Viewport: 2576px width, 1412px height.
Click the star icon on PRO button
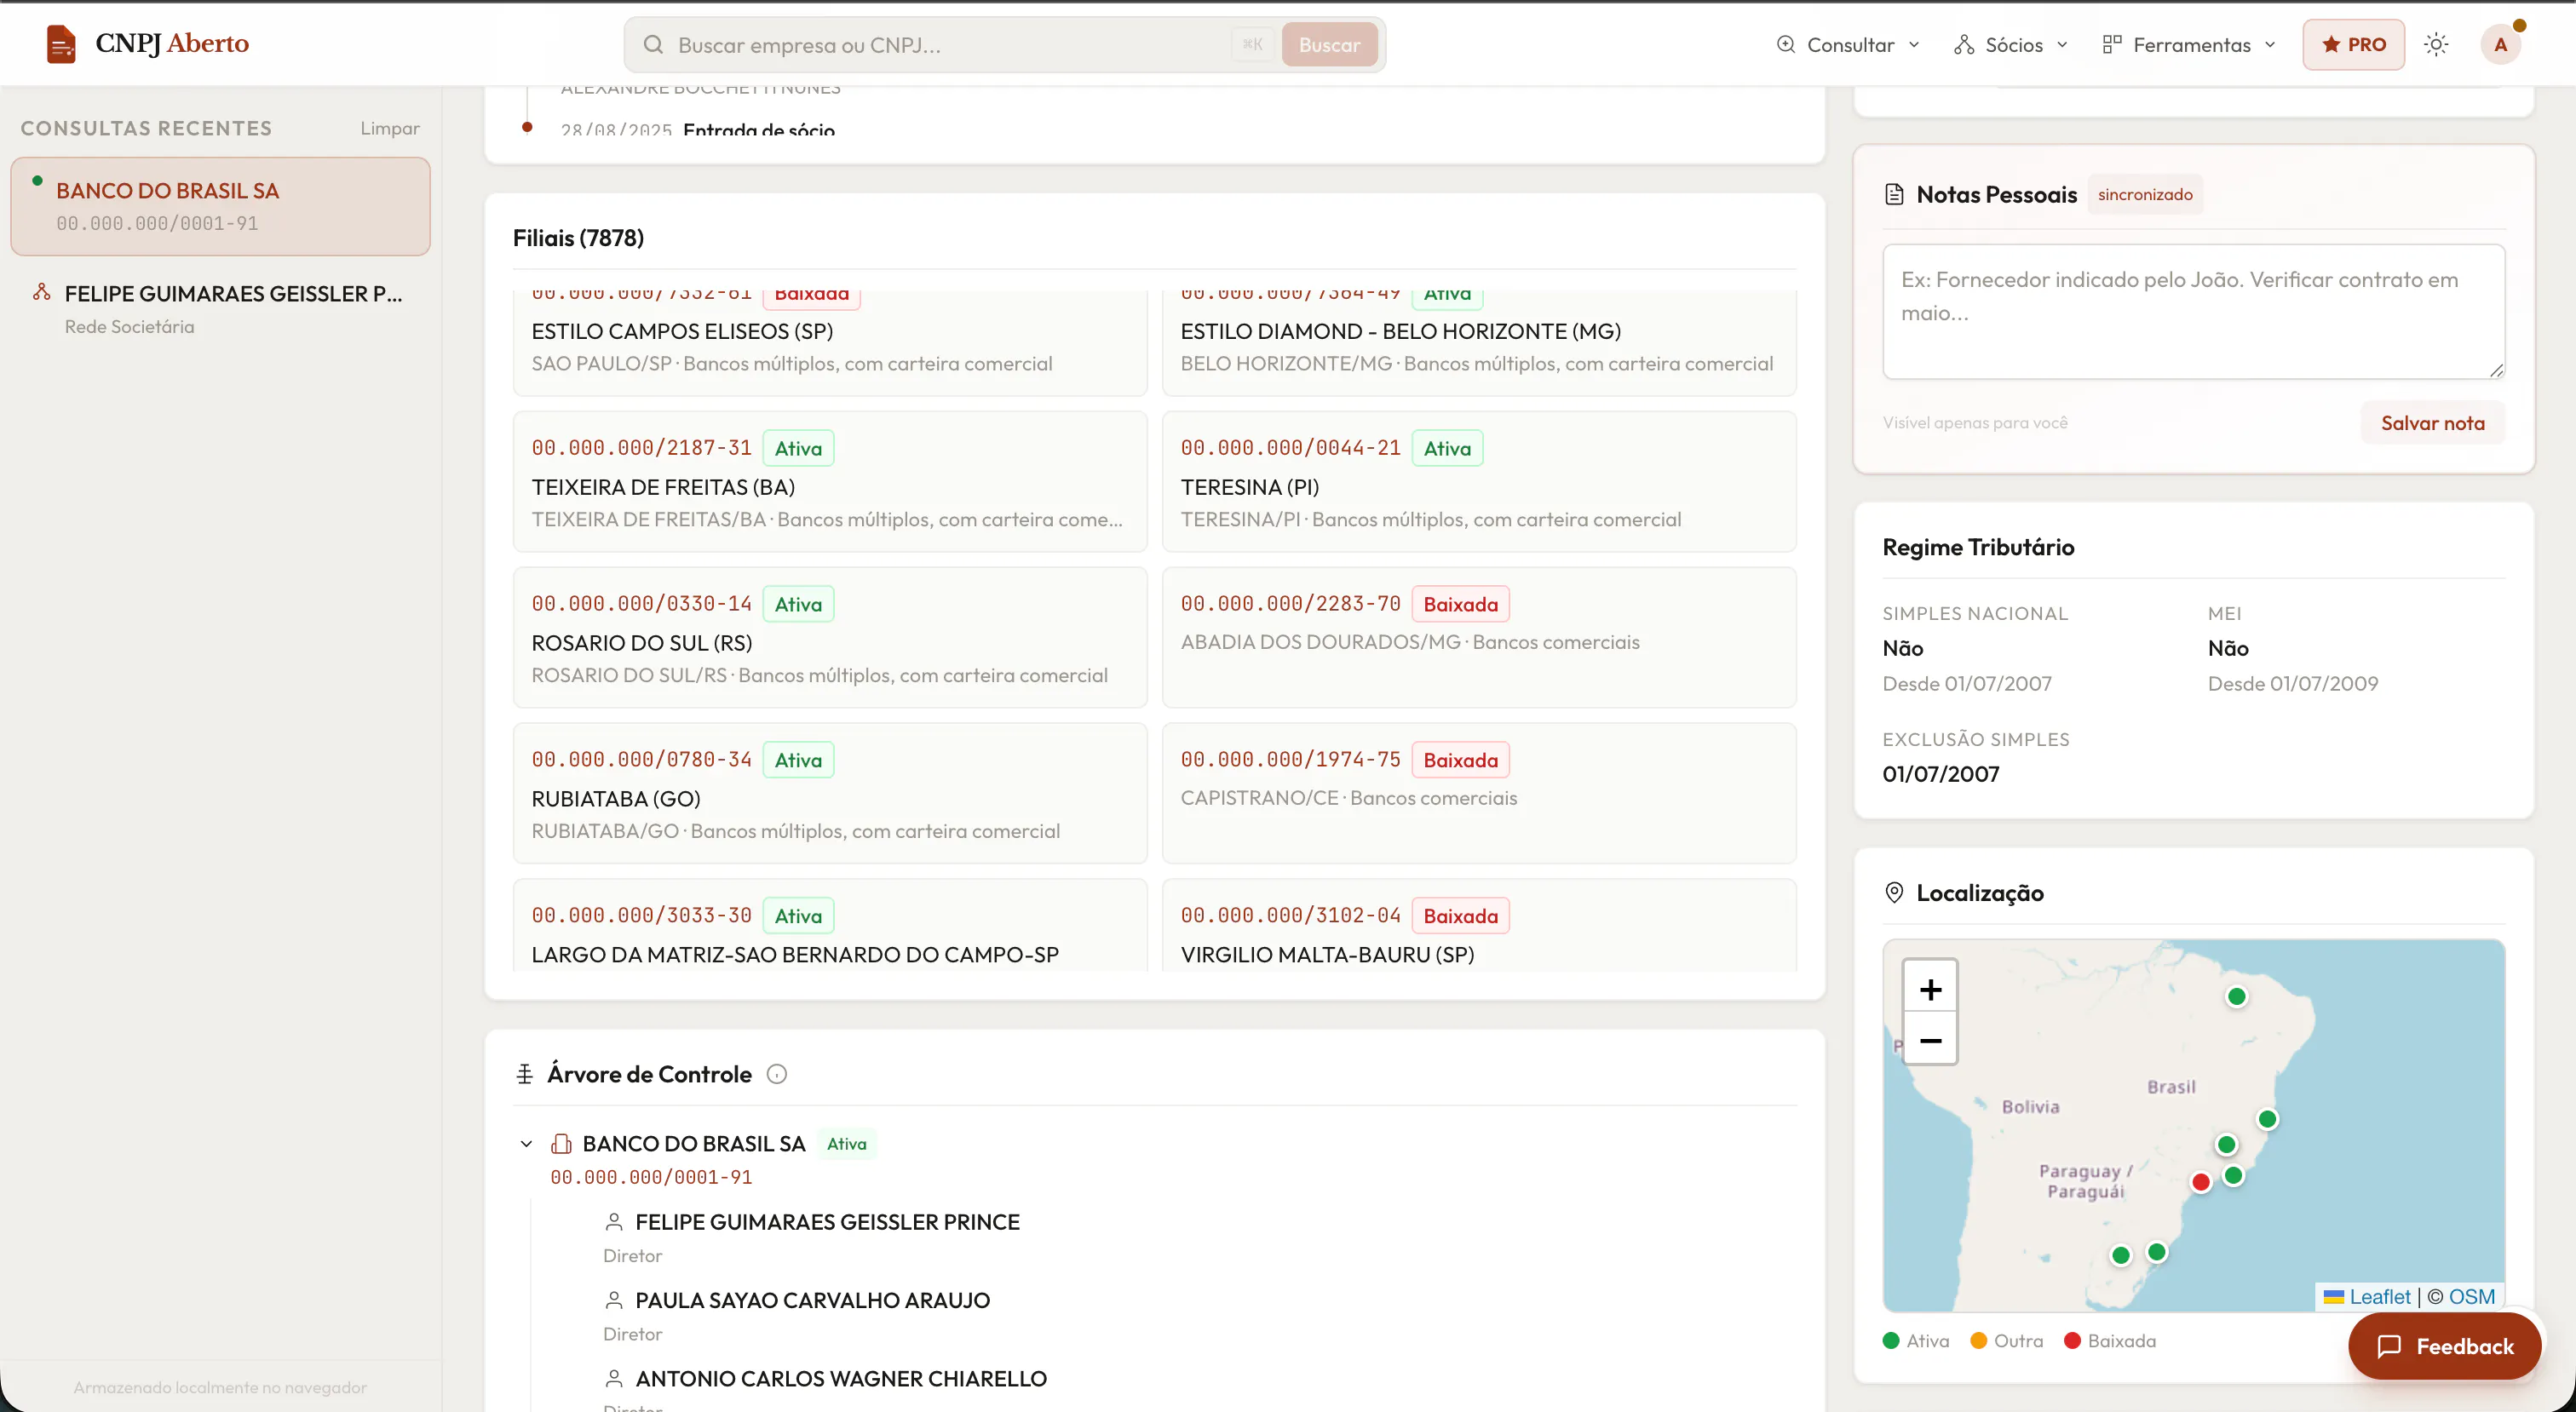(x=2331, y=44)
